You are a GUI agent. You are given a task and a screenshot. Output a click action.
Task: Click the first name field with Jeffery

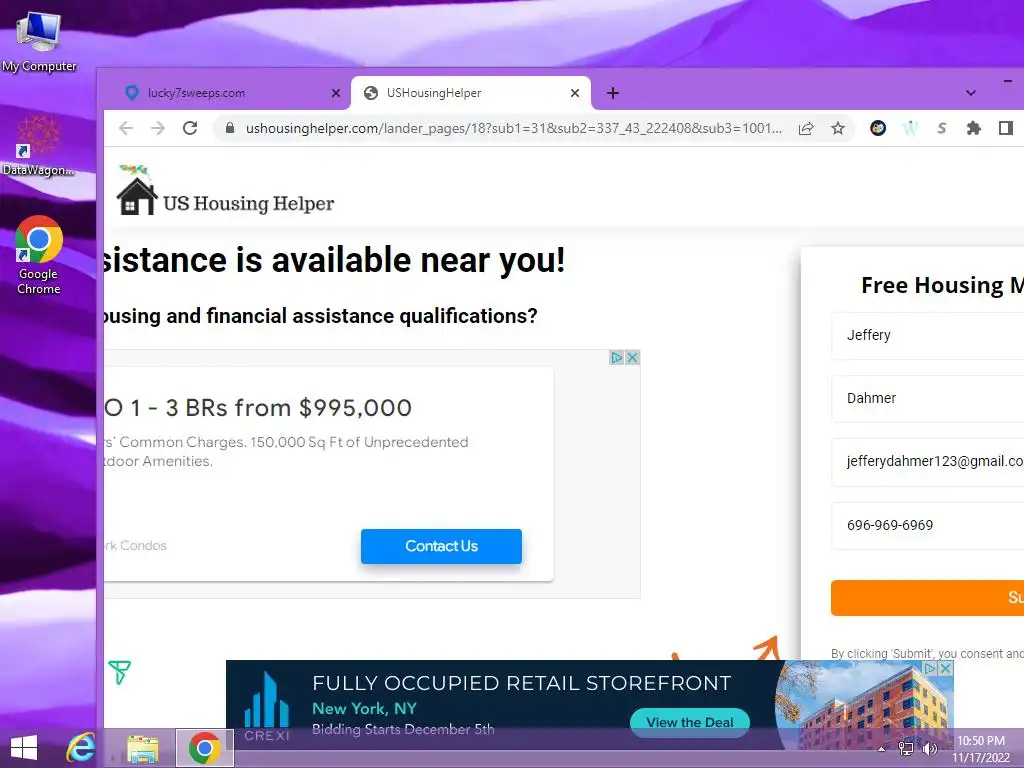click(x=927, y=336)
